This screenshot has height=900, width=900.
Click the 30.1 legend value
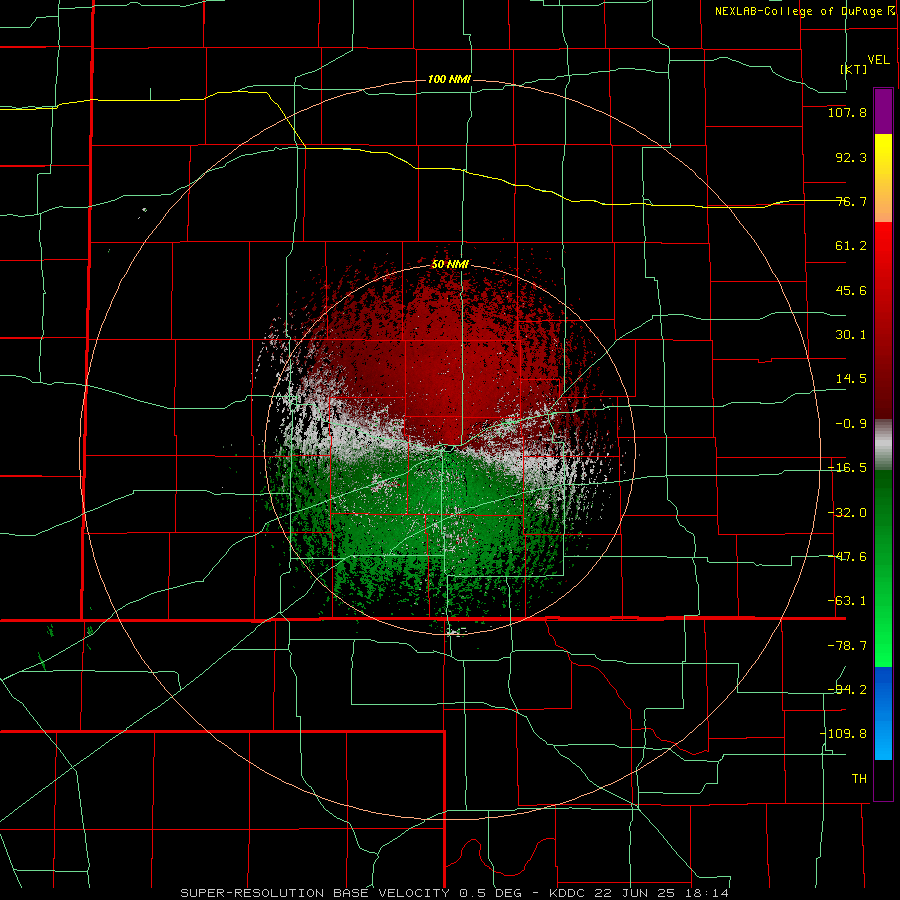851,335
